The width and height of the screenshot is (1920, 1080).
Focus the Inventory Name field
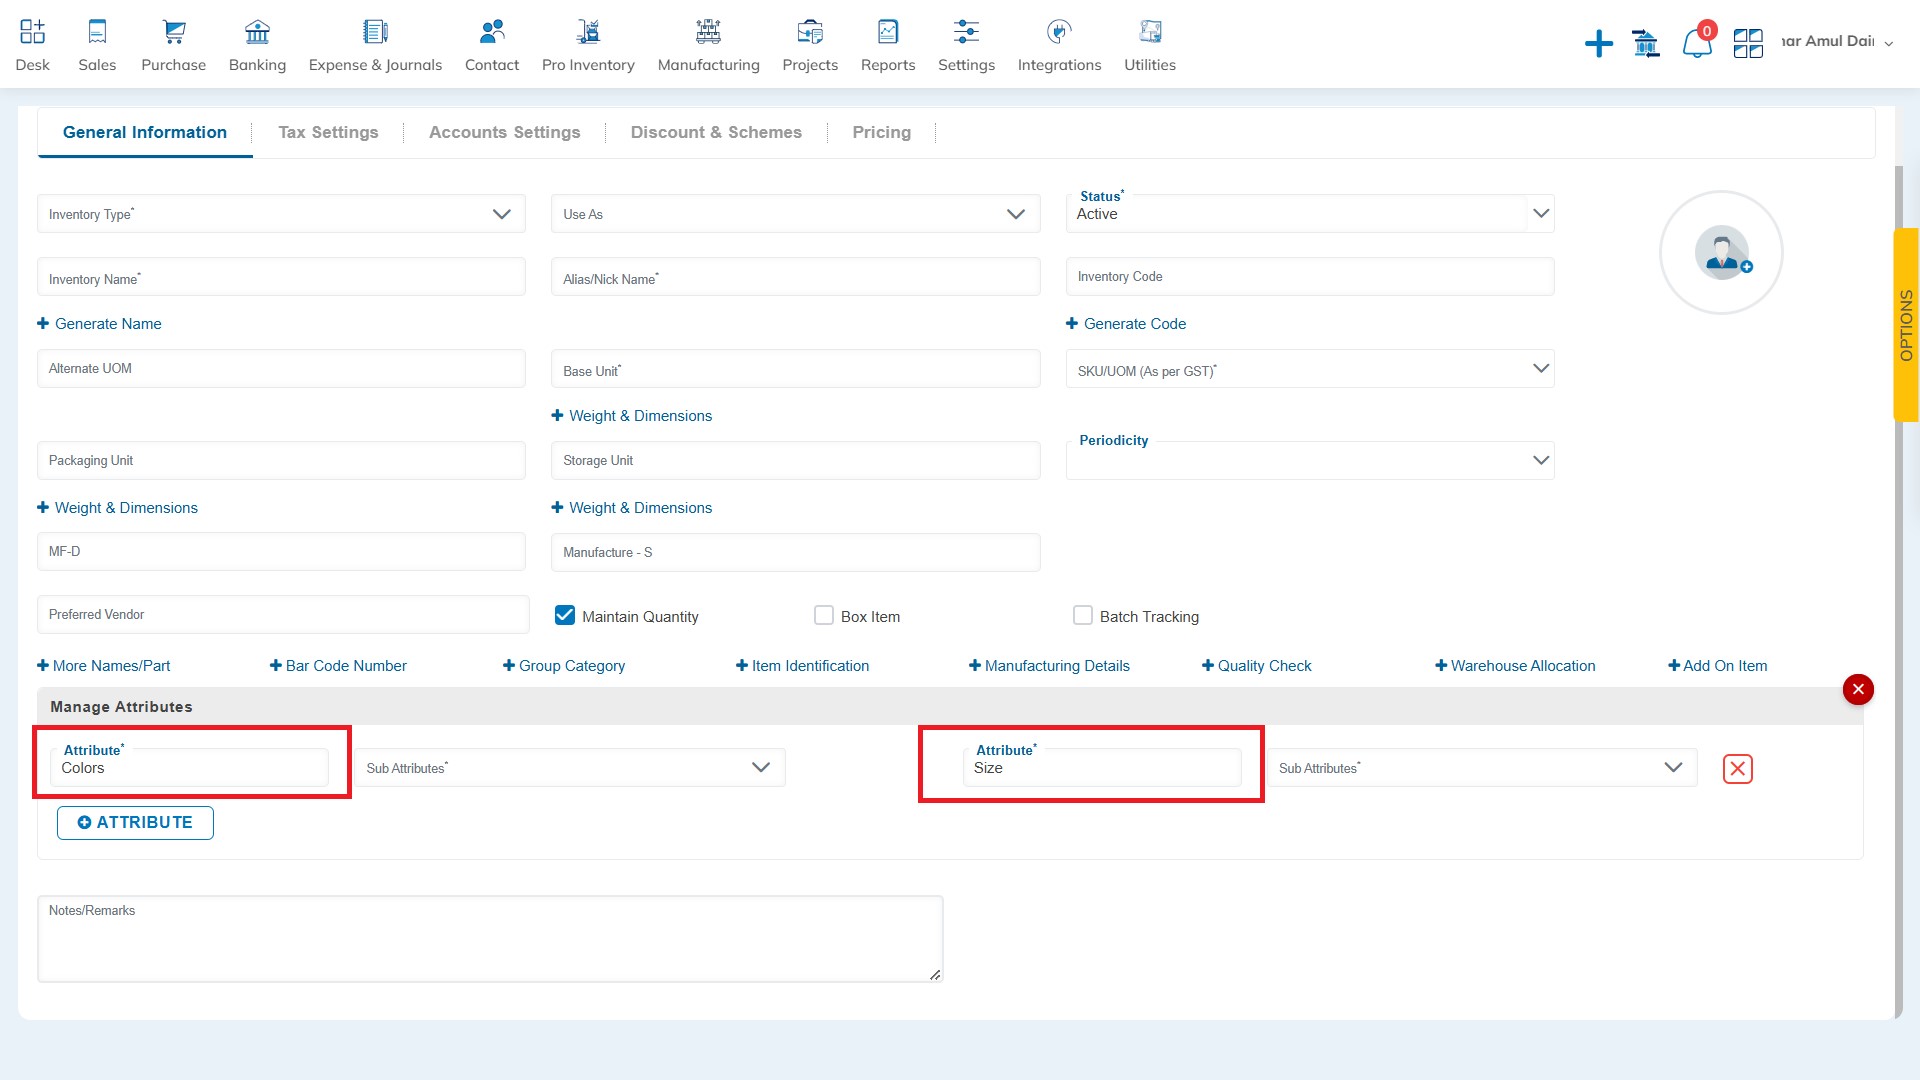coord(281,277)
